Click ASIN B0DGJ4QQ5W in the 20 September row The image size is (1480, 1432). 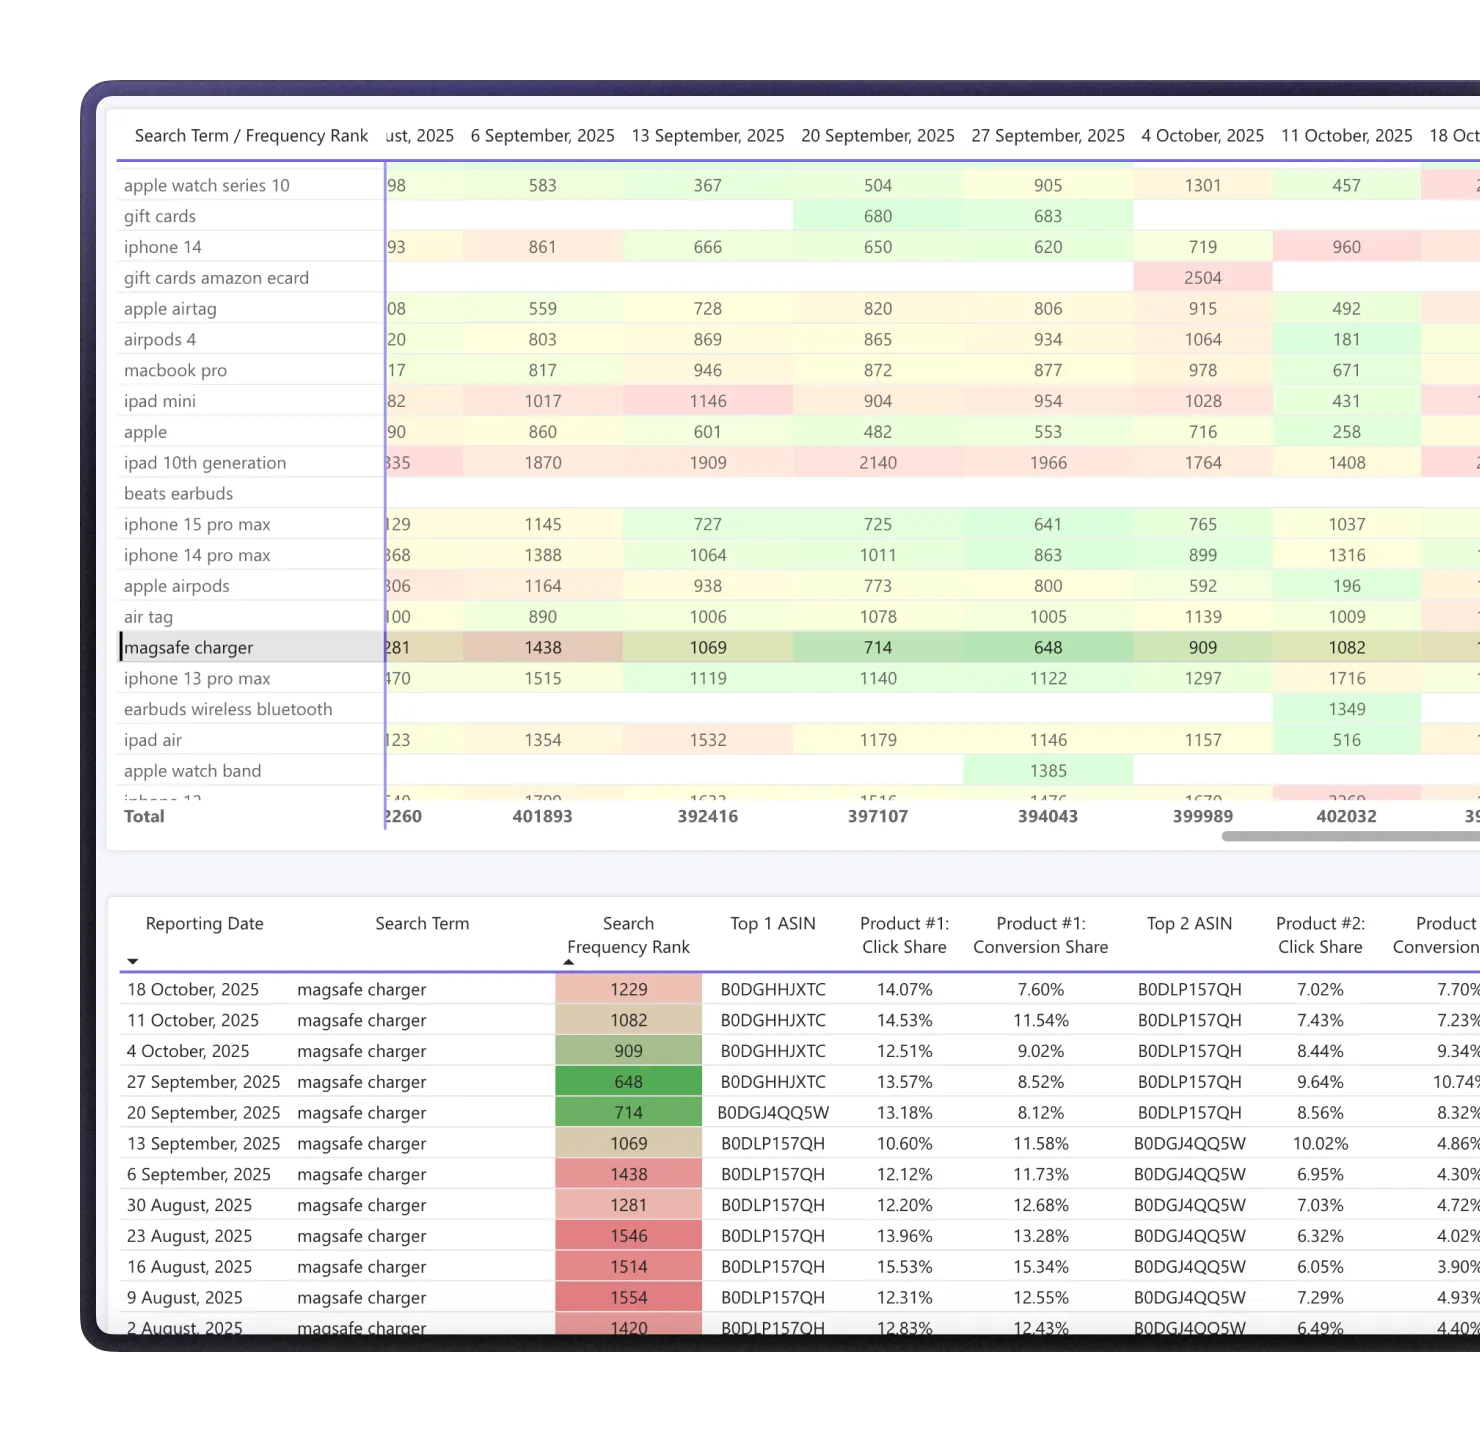[x=773, y=1113]
